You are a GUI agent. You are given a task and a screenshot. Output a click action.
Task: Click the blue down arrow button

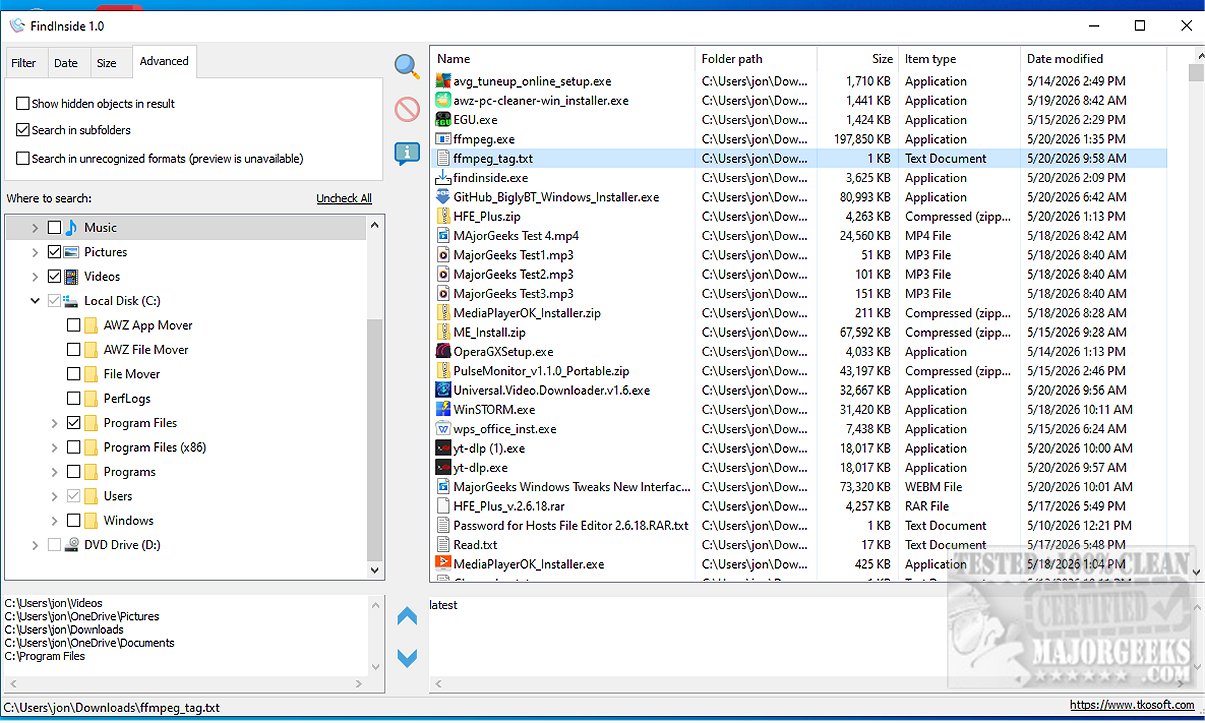(x=407, y=658)
